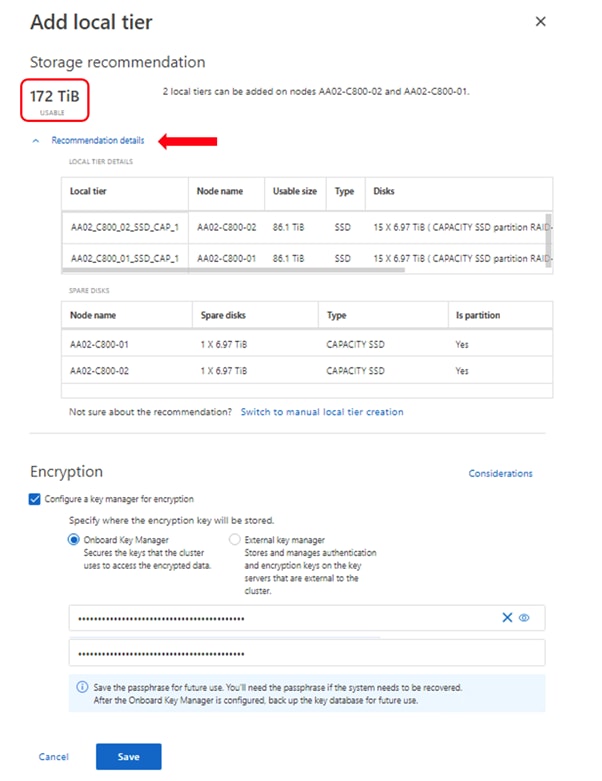
Task: Click the Usable size column header
Action: point(295,191)
